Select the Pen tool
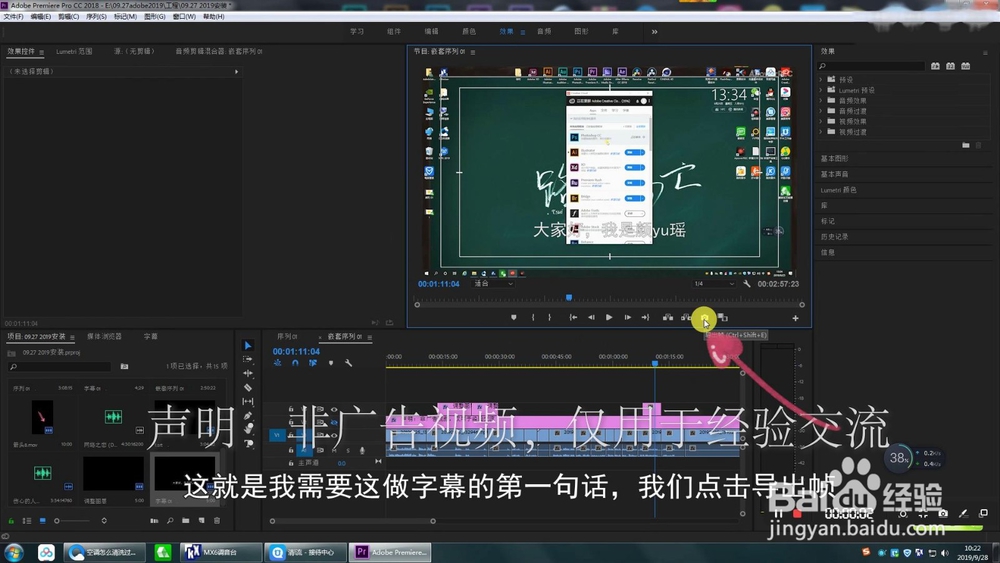 coord(248,416)
